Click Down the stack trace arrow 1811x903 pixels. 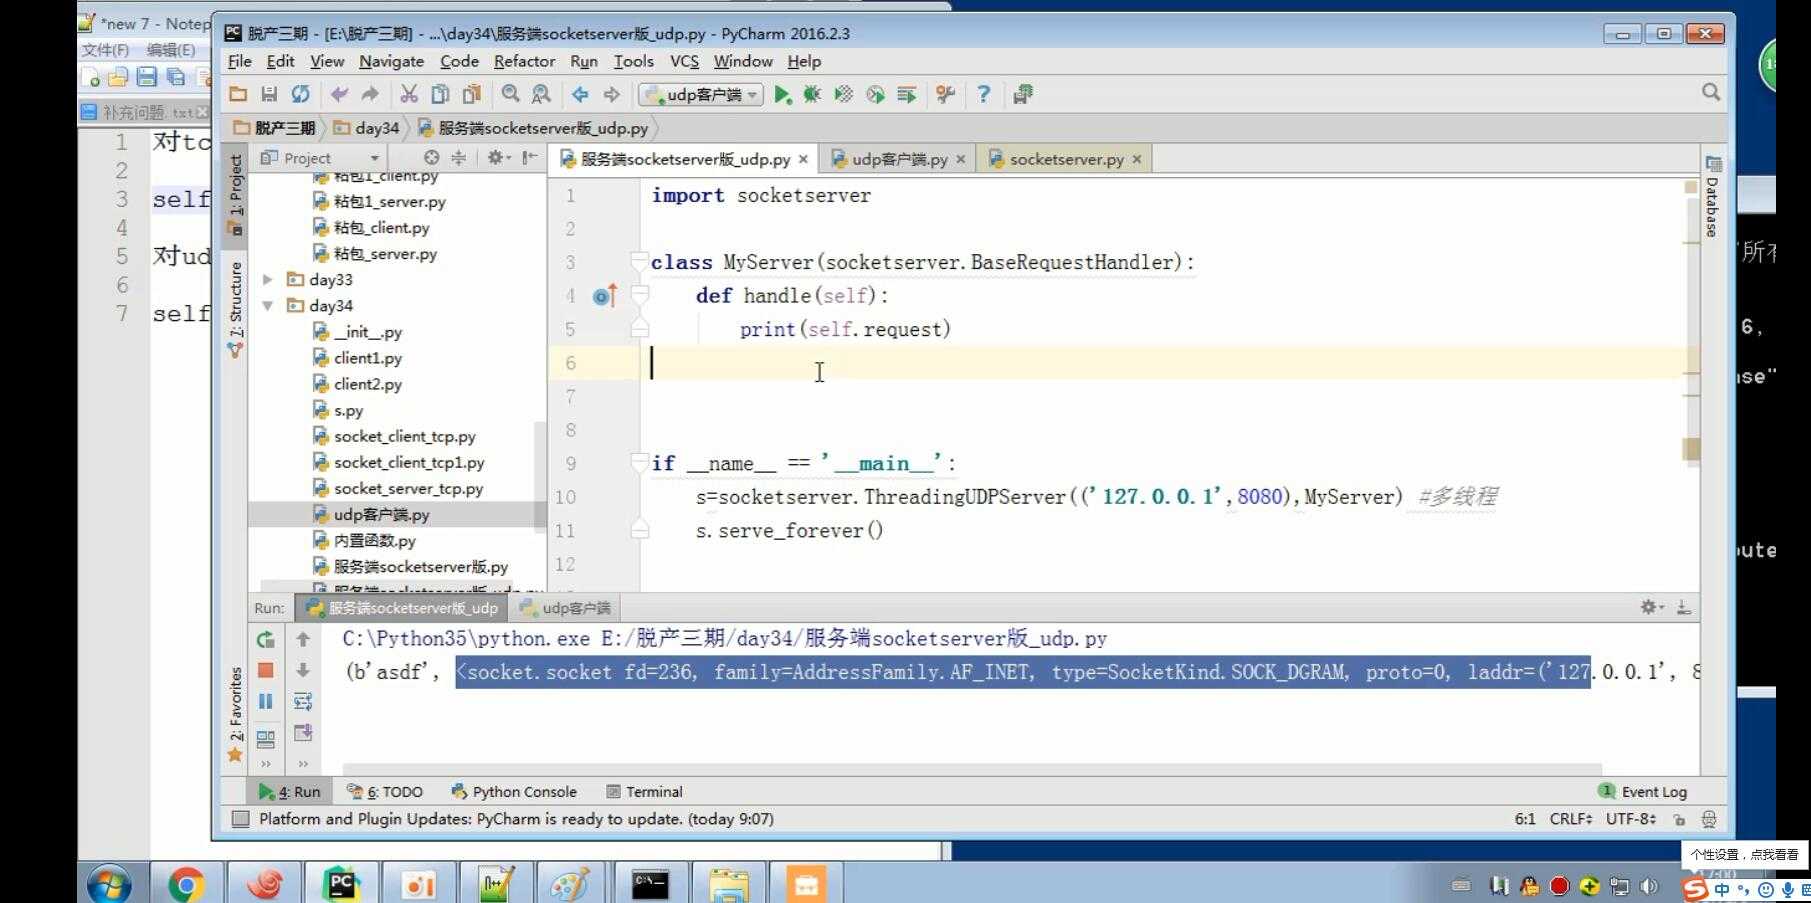point(303,670)
